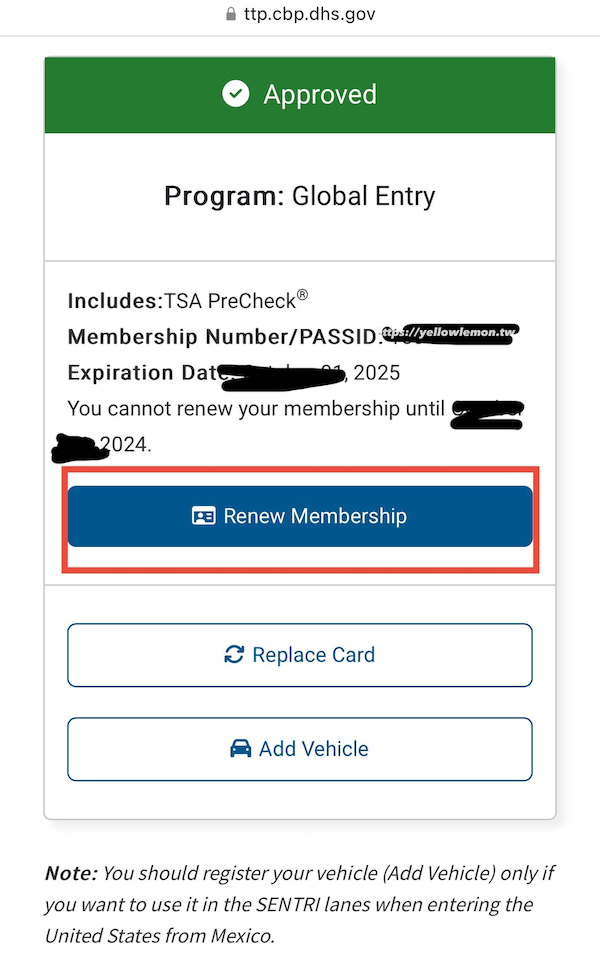The width and height of the screenshot is (600, 978).
Task: Click the ID card icon on Renew Membership
Action: point(204,516)
